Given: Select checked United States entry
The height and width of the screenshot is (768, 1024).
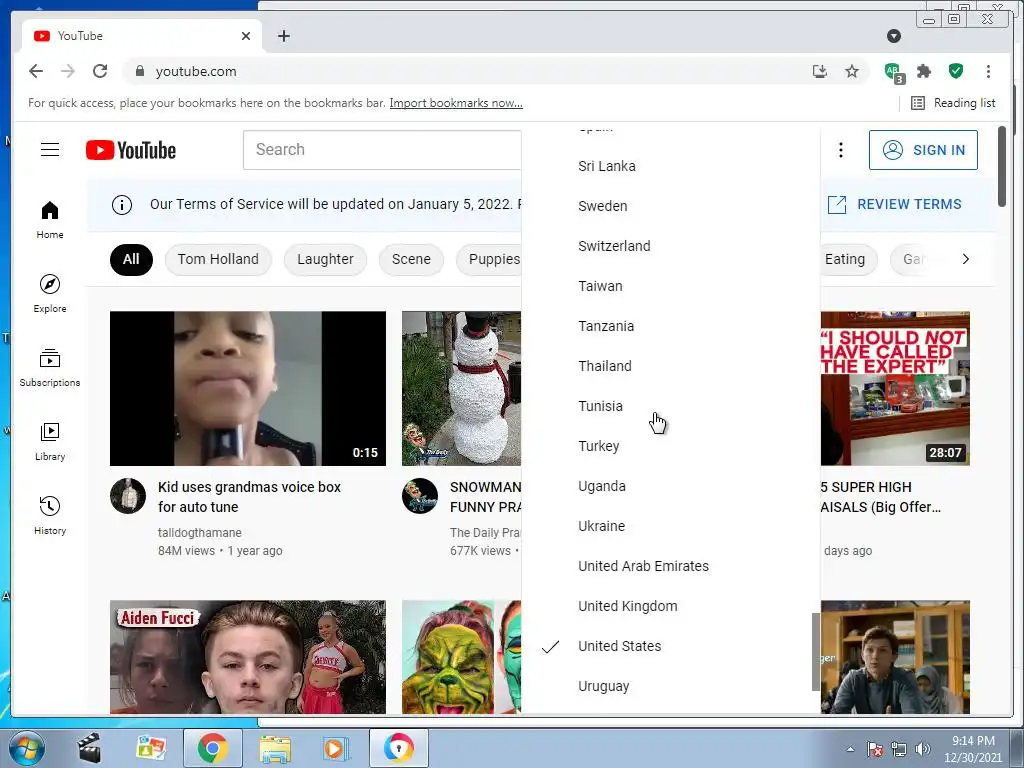Looking at the screenshot, I should pos(671,646).
